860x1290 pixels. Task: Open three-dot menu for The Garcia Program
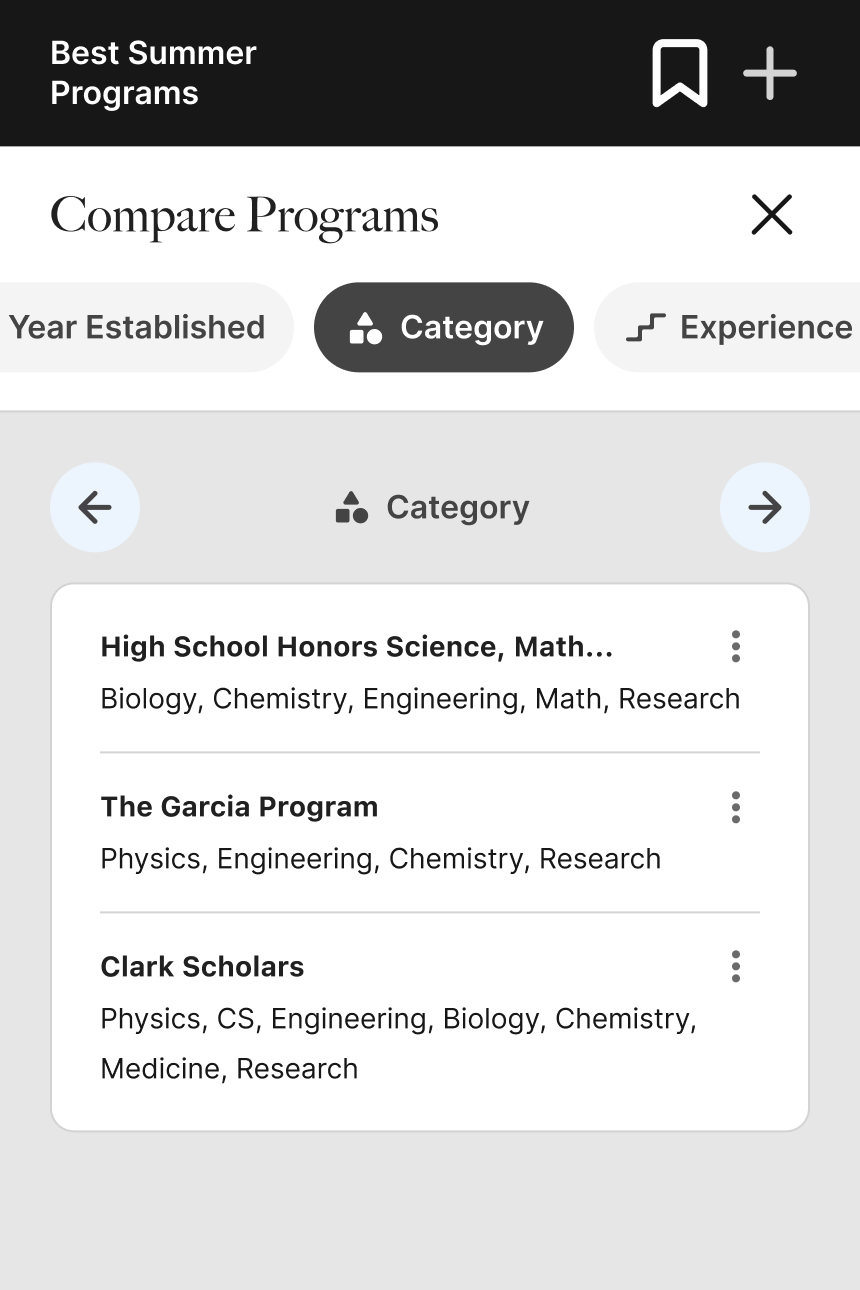736,807
